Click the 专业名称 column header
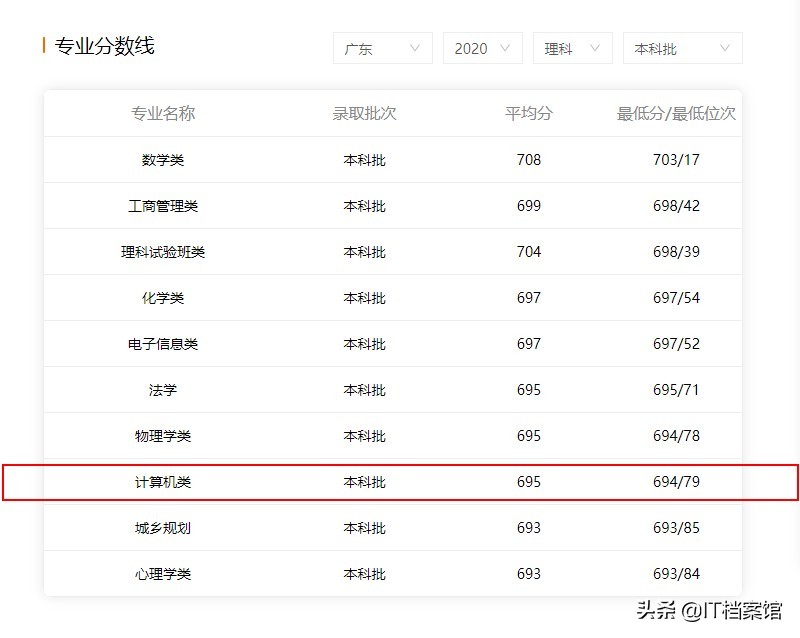 (x=162, y=113)
